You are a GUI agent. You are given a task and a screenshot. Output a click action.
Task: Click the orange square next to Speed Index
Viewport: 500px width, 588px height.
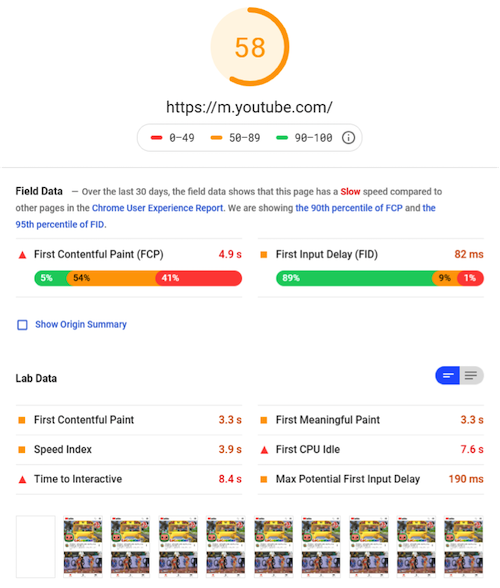click(x=22, y=449)
